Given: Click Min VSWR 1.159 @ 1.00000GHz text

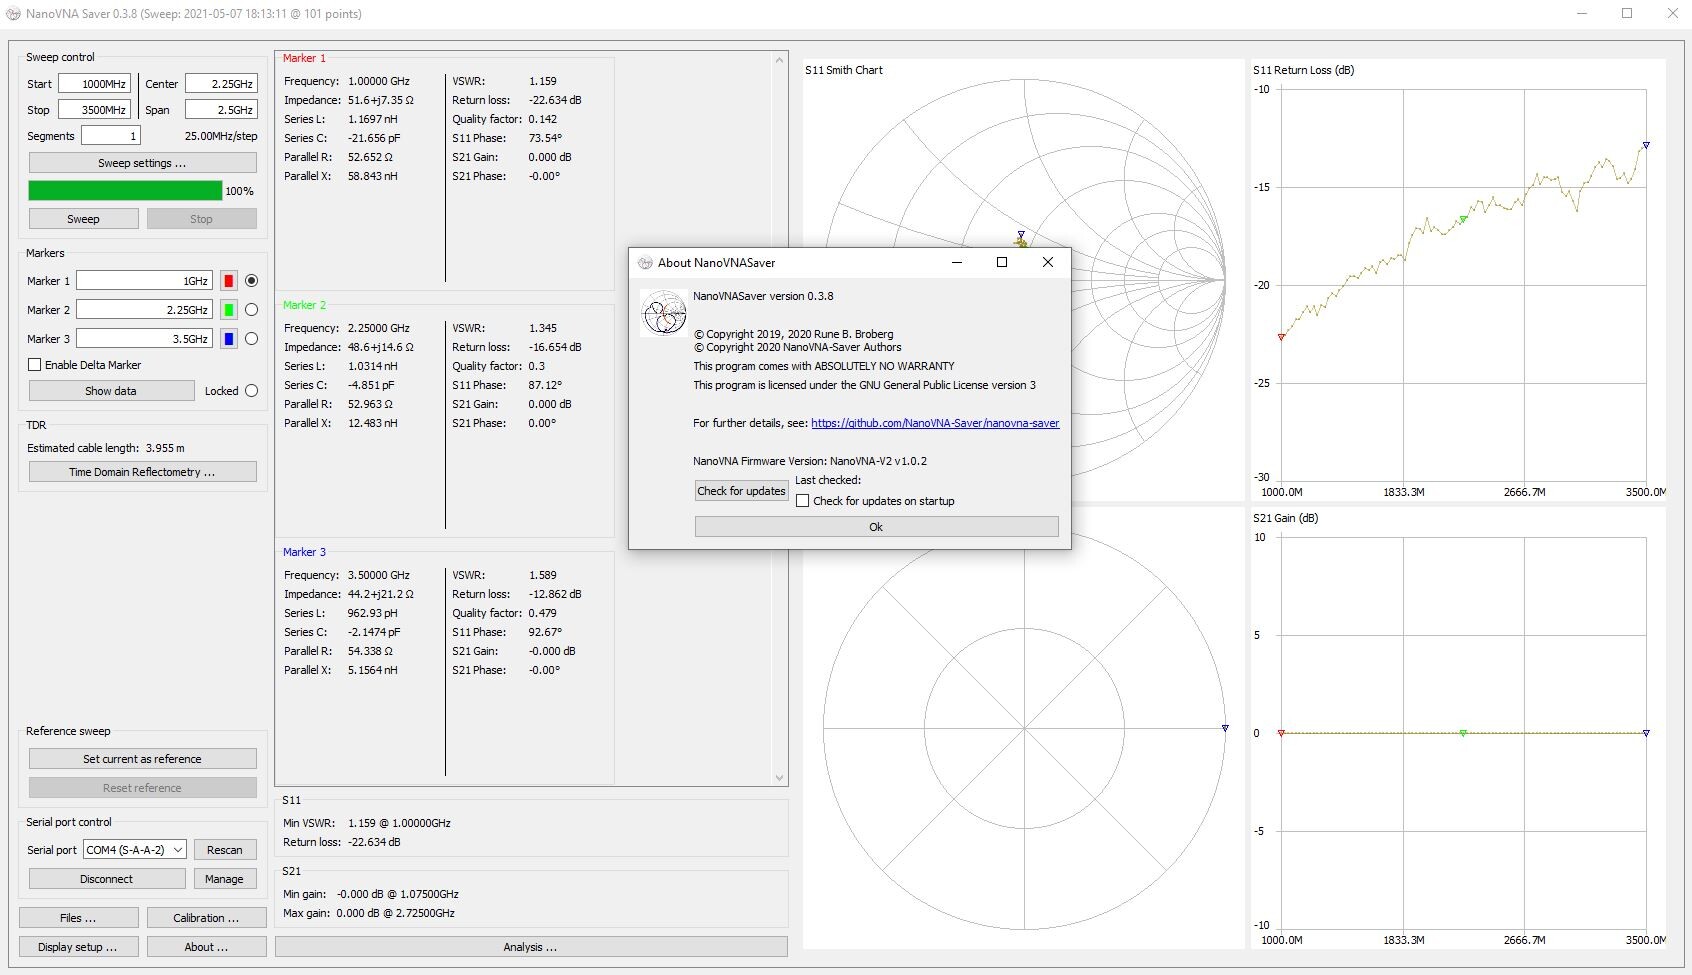Looking at the screenshot, I should click(367, 823).
